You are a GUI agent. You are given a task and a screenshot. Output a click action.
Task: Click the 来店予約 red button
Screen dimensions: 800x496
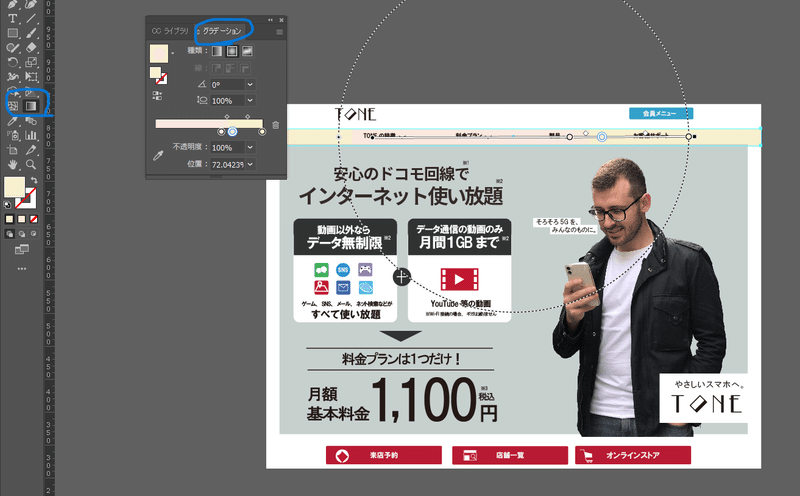(x=384, y=455)
